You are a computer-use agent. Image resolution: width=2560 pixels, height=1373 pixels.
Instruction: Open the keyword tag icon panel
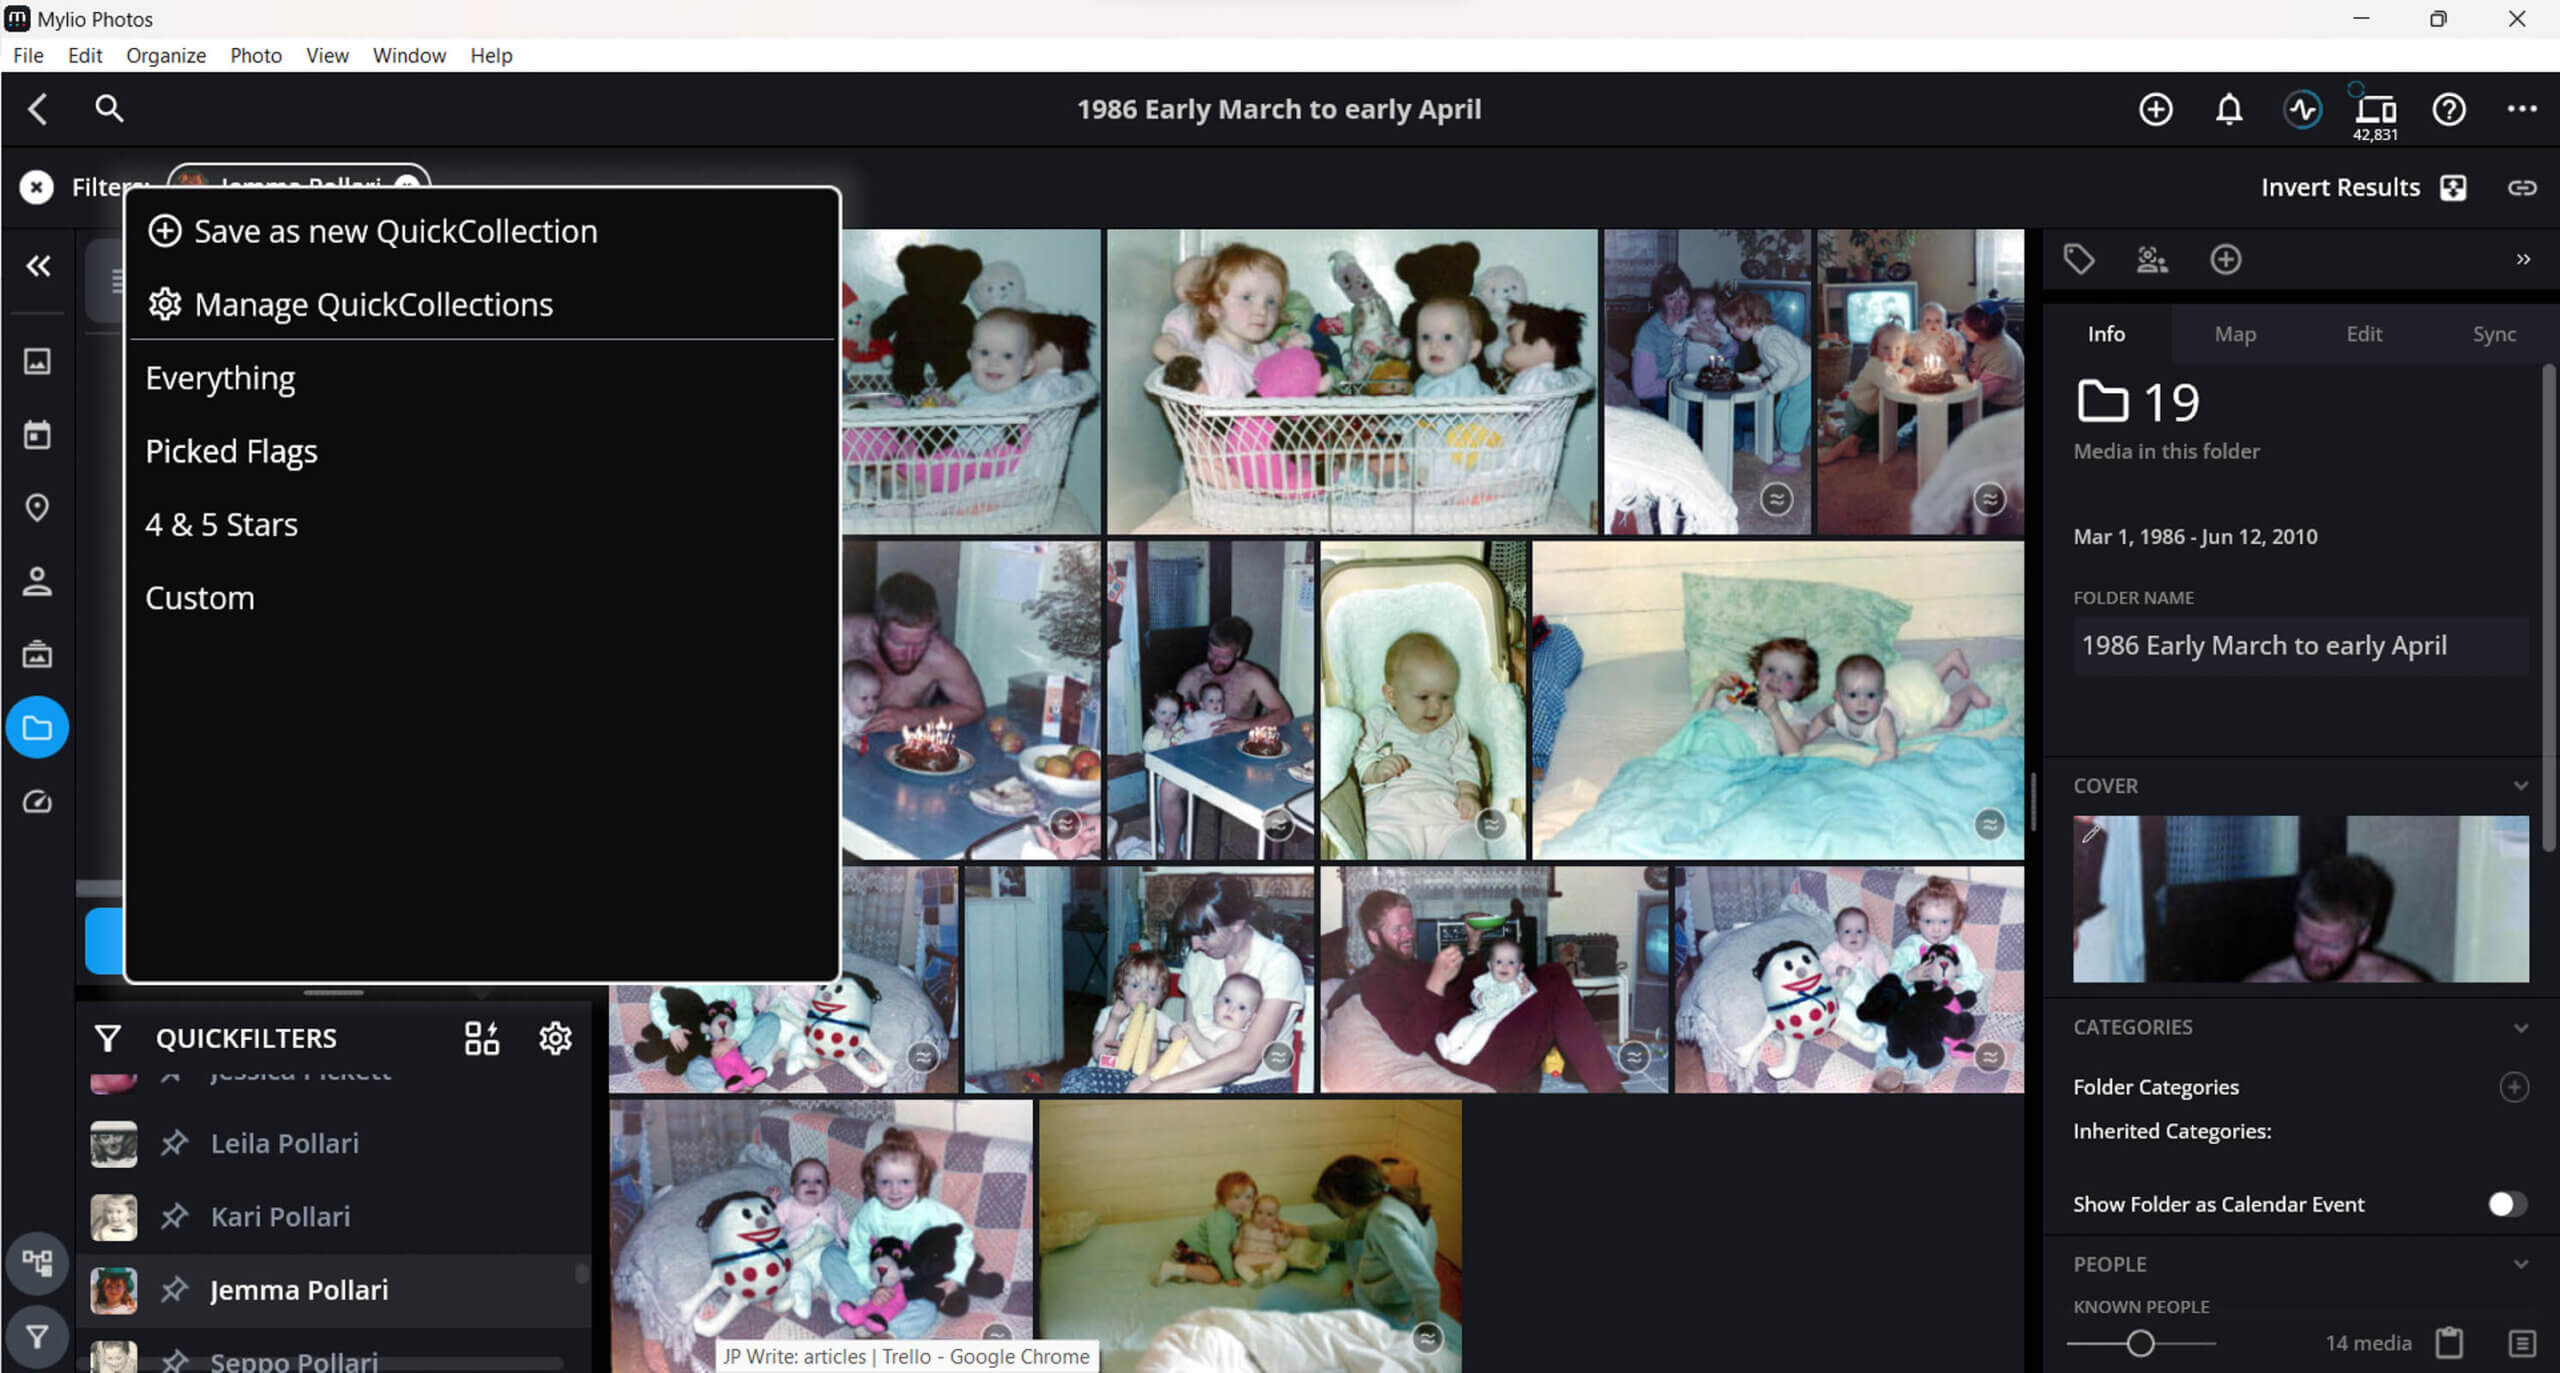(2079, 260)
